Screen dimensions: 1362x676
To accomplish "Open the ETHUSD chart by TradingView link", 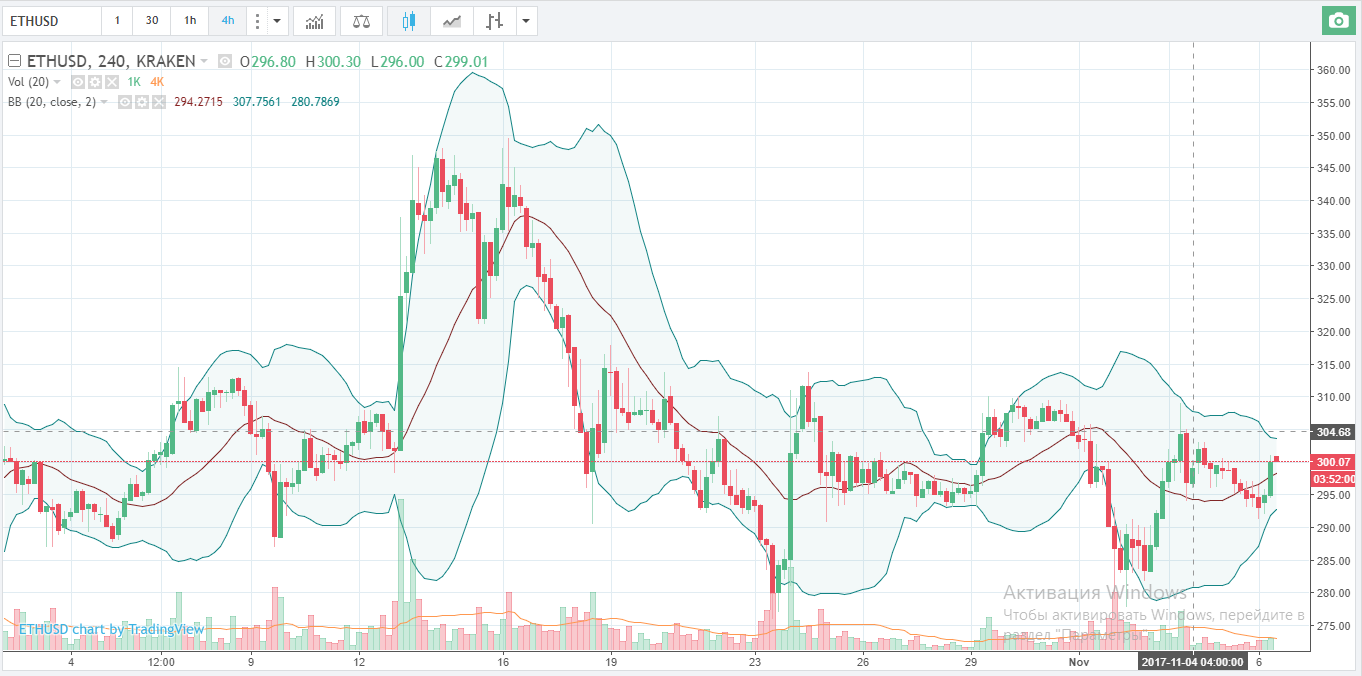I will [x=111, y=629].
